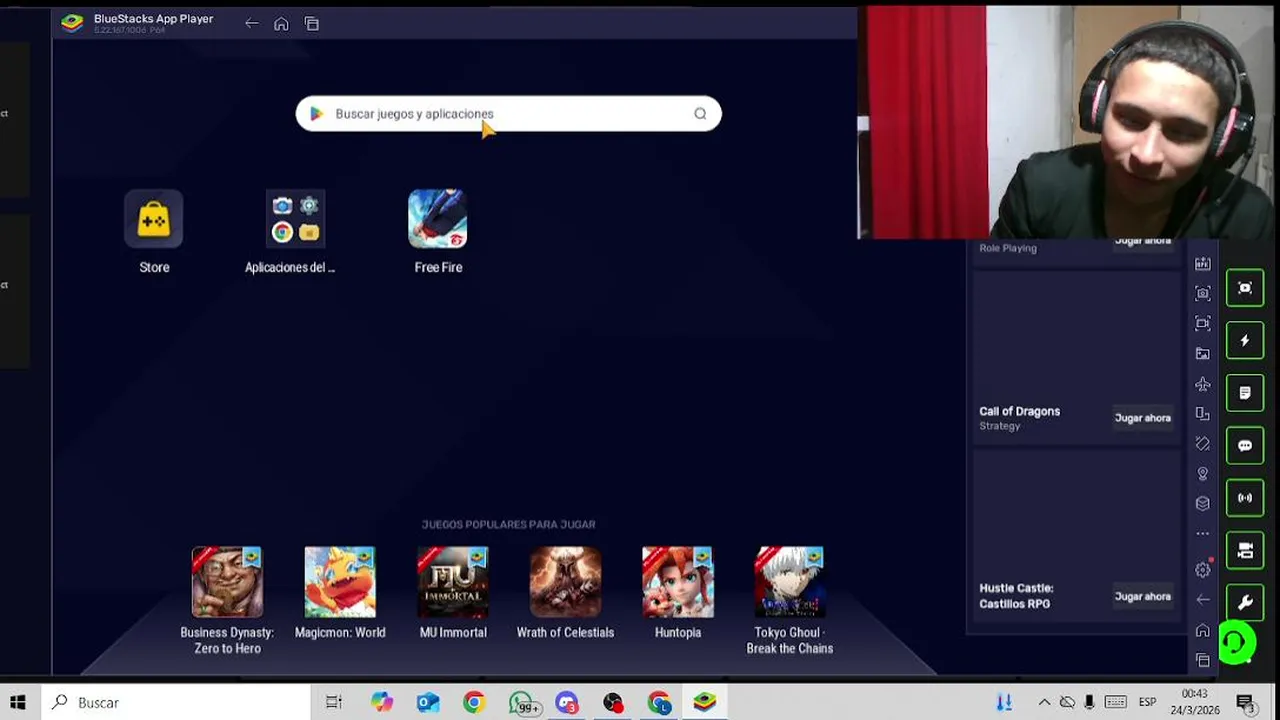Take a screenshot with the side toolbar
1280x720 pixels.
[x=1203, y=293]
